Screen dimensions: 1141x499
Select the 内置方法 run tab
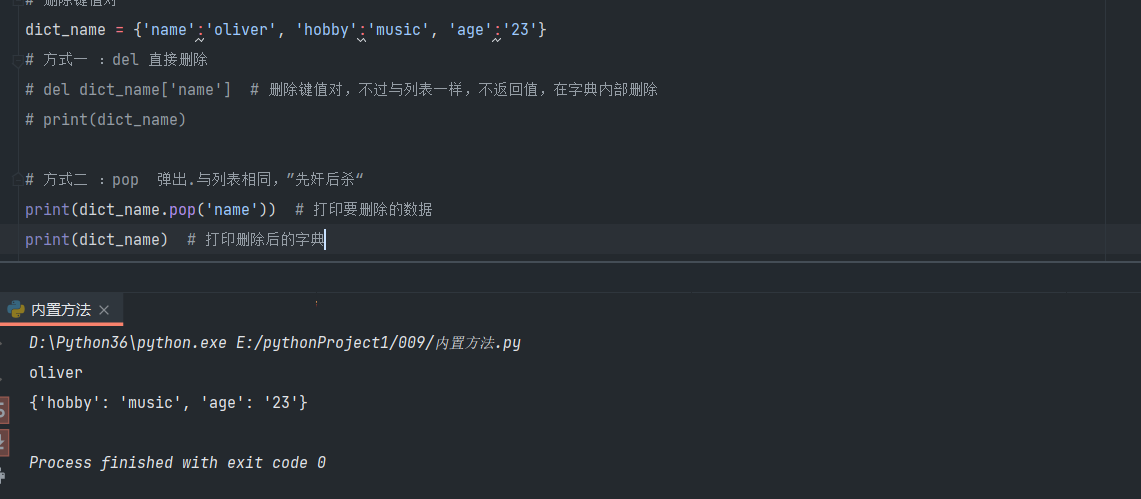(x=60, y=310)
